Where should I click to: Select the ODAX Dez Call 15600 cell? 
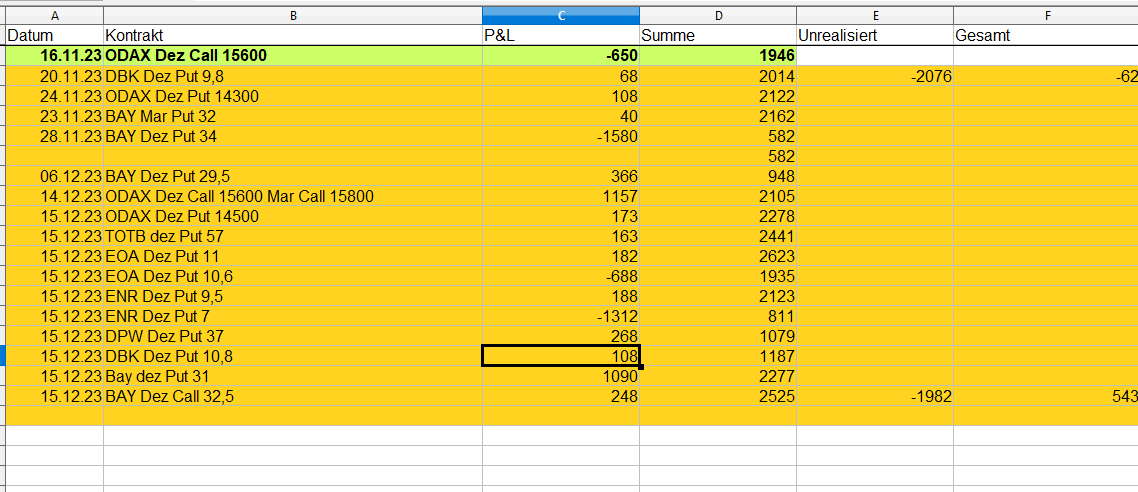(293, 56)
